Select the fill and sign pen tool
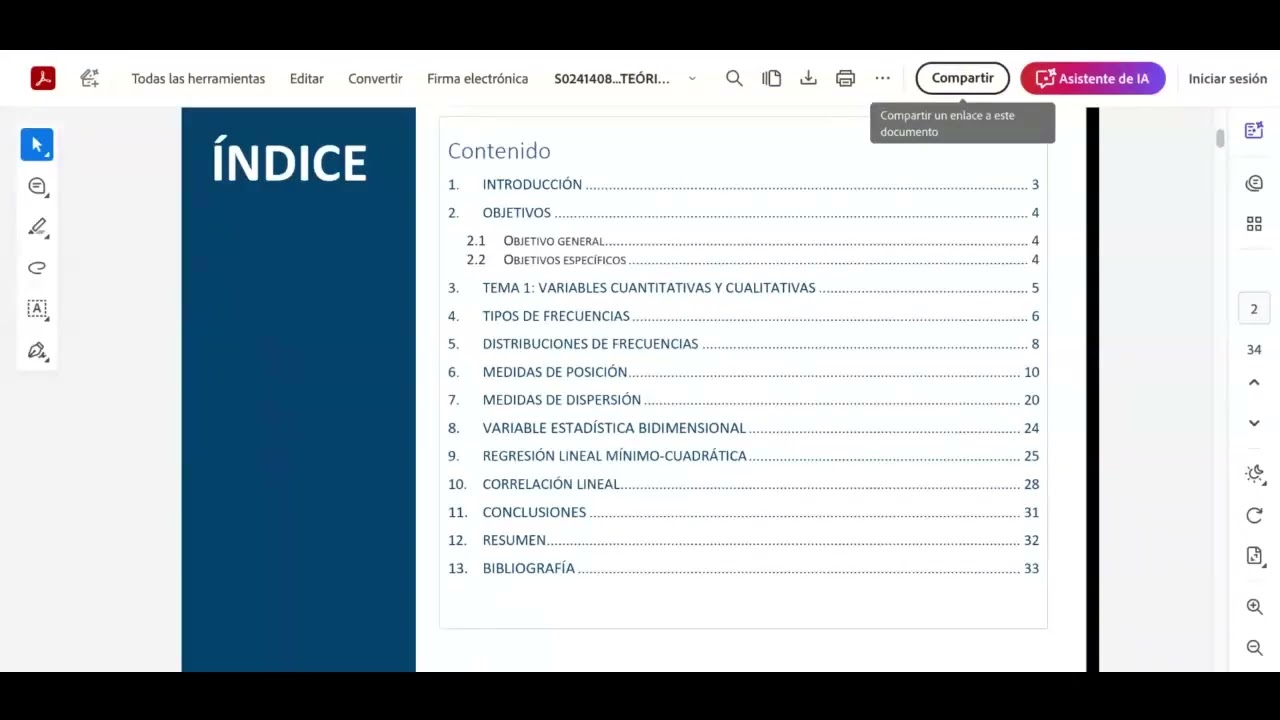 click(37, 351)
